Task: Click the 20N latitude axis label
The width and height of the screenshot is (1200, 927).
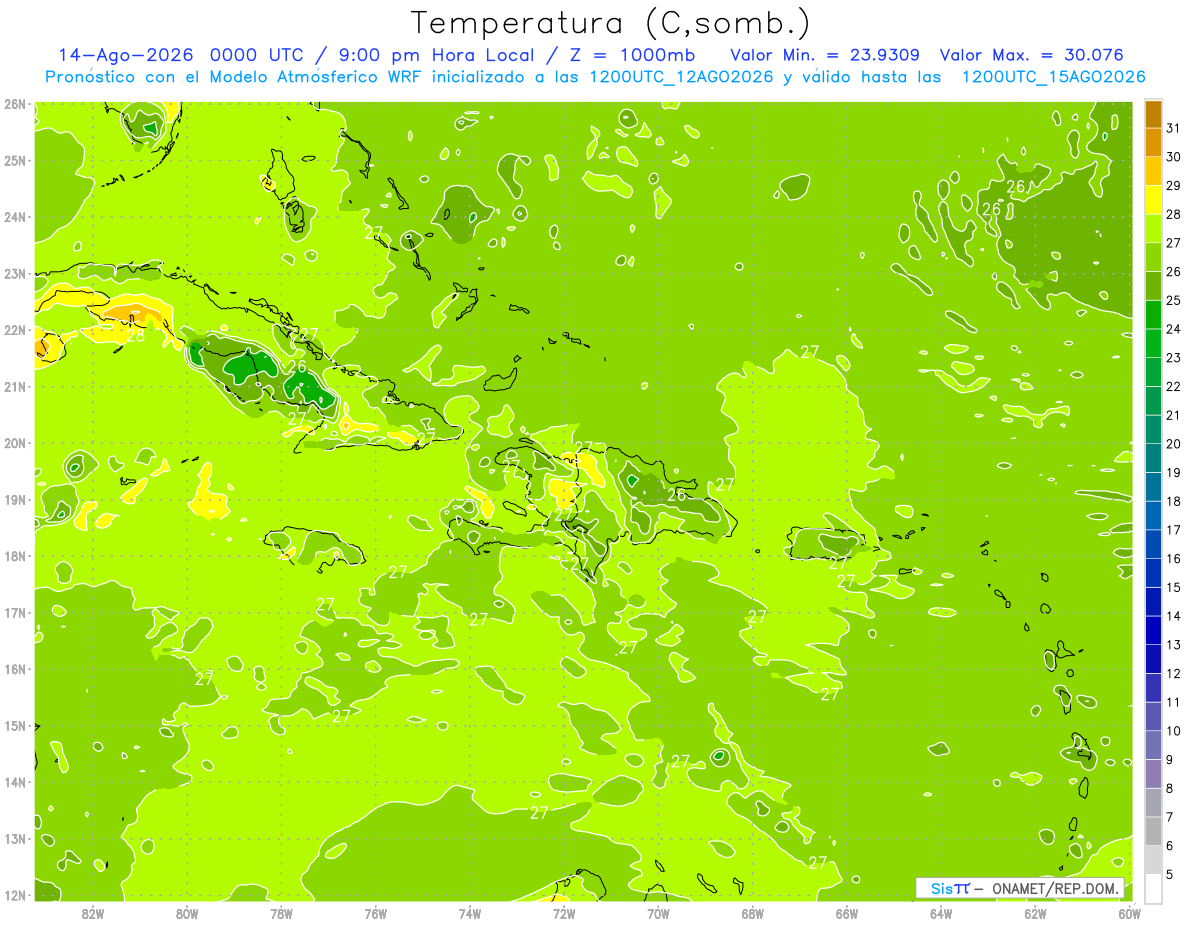Action: click(14, 443)
